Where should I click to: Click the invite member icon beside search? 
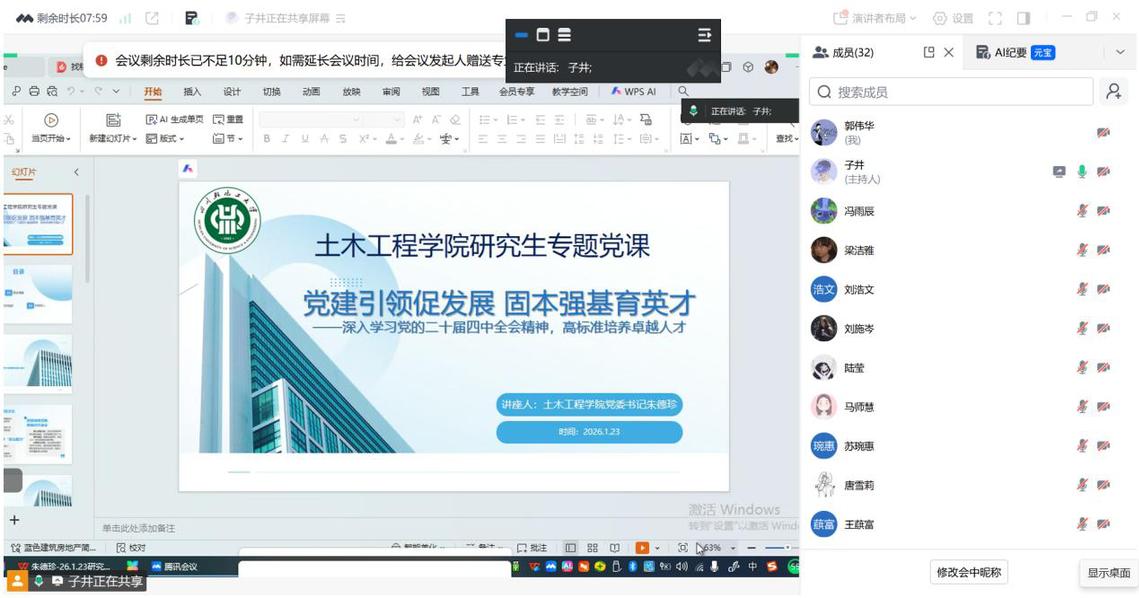click(1113, 92)
